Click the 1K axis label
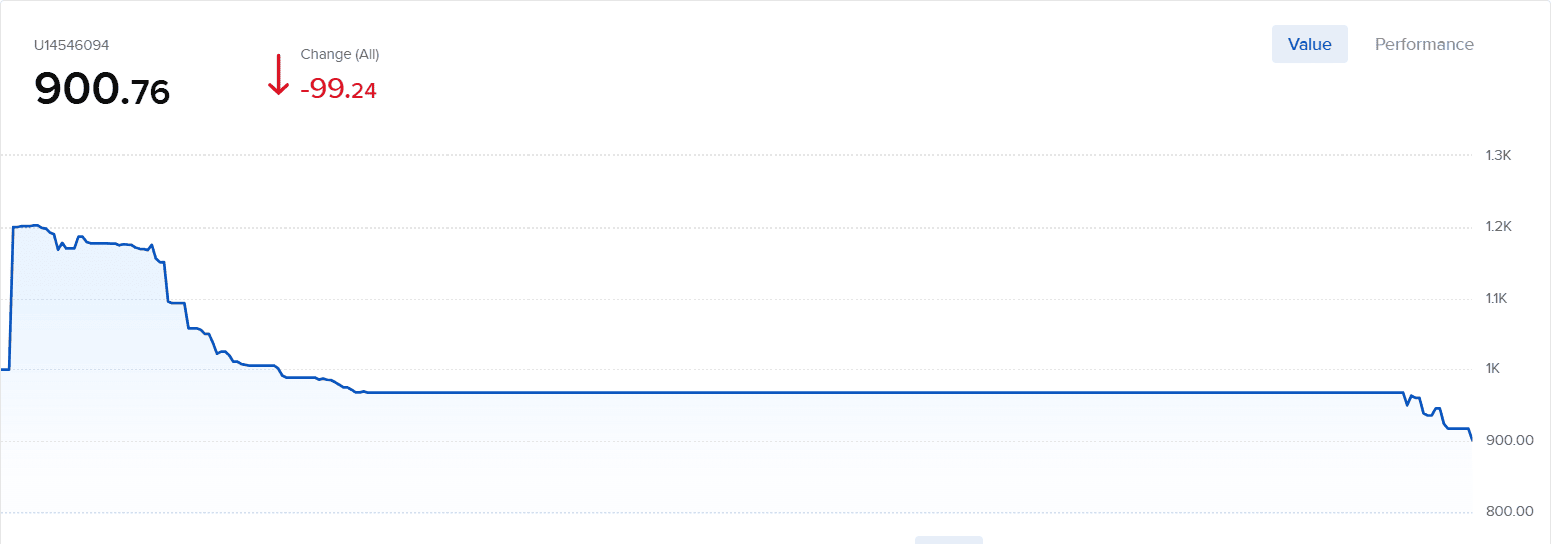The width and height of the screenshot is (1560, 544). coord(1492,369)
